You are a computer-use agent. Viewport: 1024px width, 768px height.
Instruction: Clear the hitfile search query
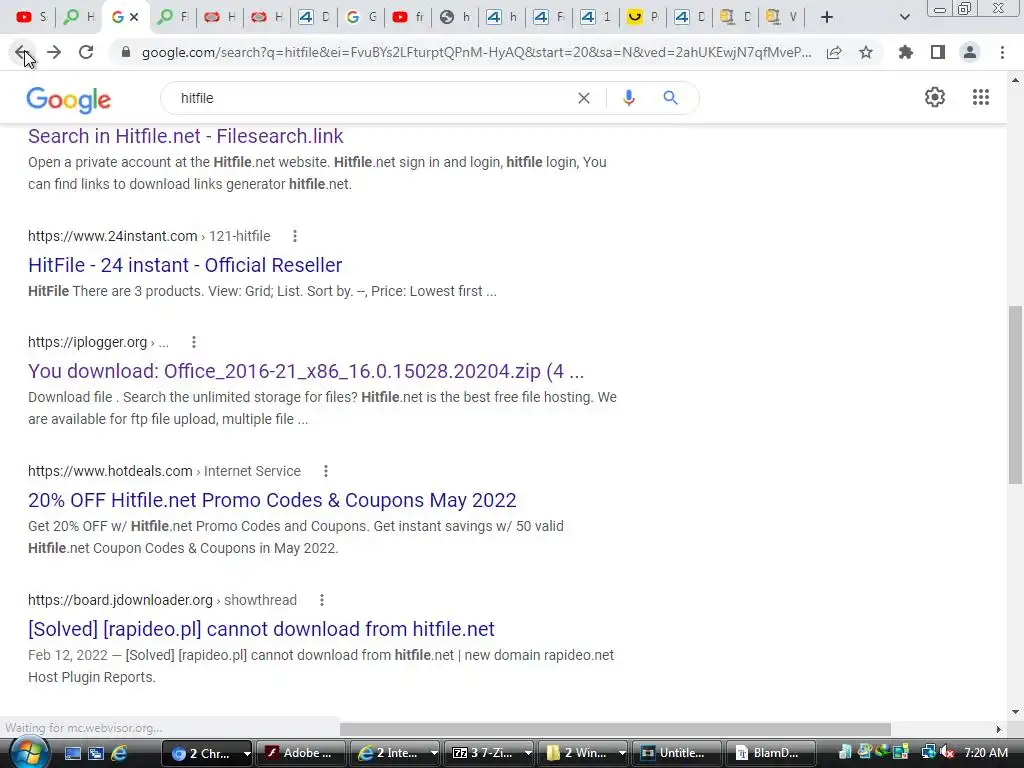coord(584,98)
